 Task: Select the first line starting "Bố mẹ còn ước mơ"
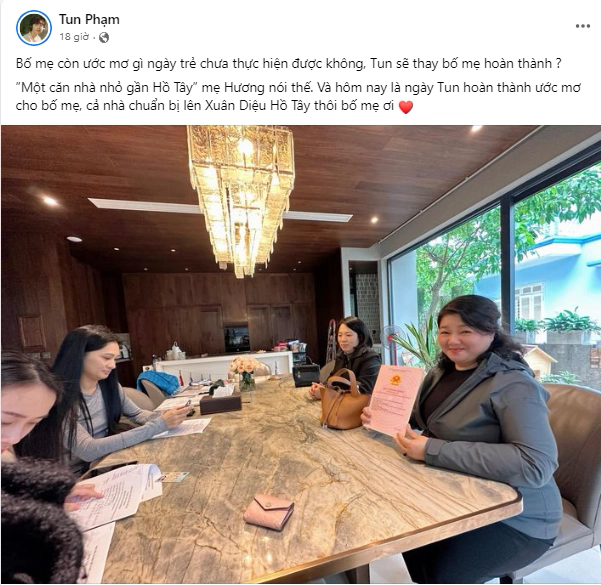pyautogui.click(x=289, y=63)
